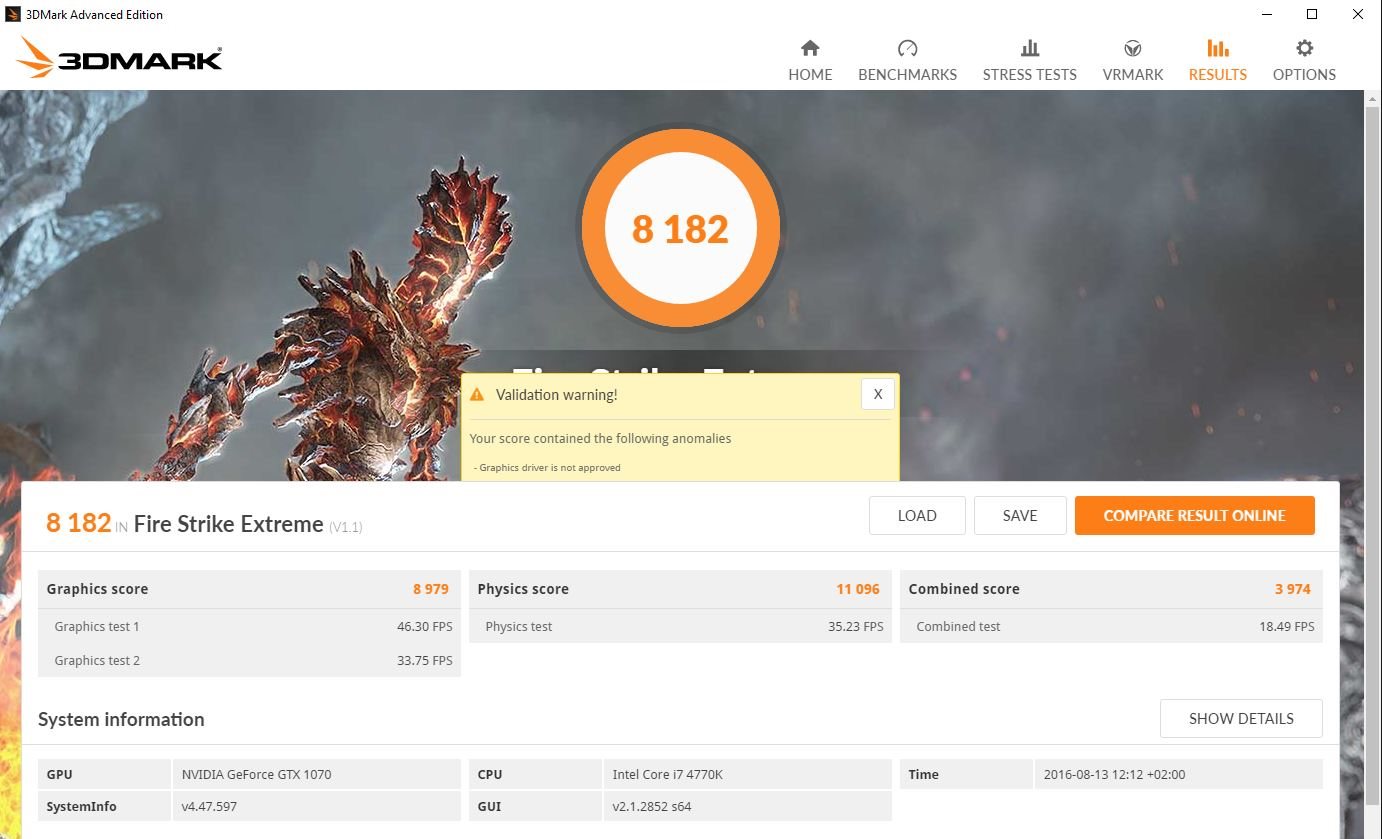The height and width of the screenshot is (839, 1382).
Task: Open the Stress Tests bar chart icon
Action: 1029,48
